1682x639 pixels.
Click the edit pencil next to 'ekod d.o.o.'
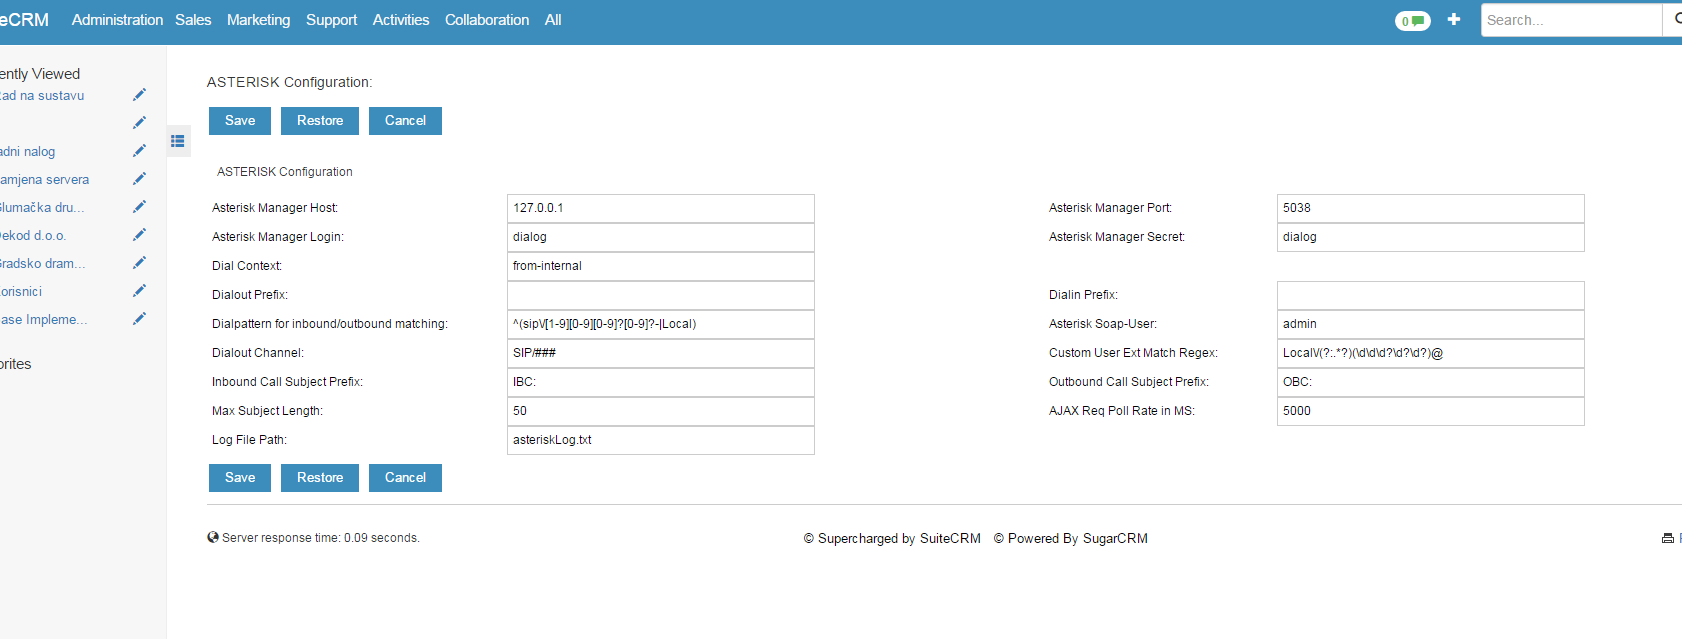pyautogui.click(x=139, y=235)
